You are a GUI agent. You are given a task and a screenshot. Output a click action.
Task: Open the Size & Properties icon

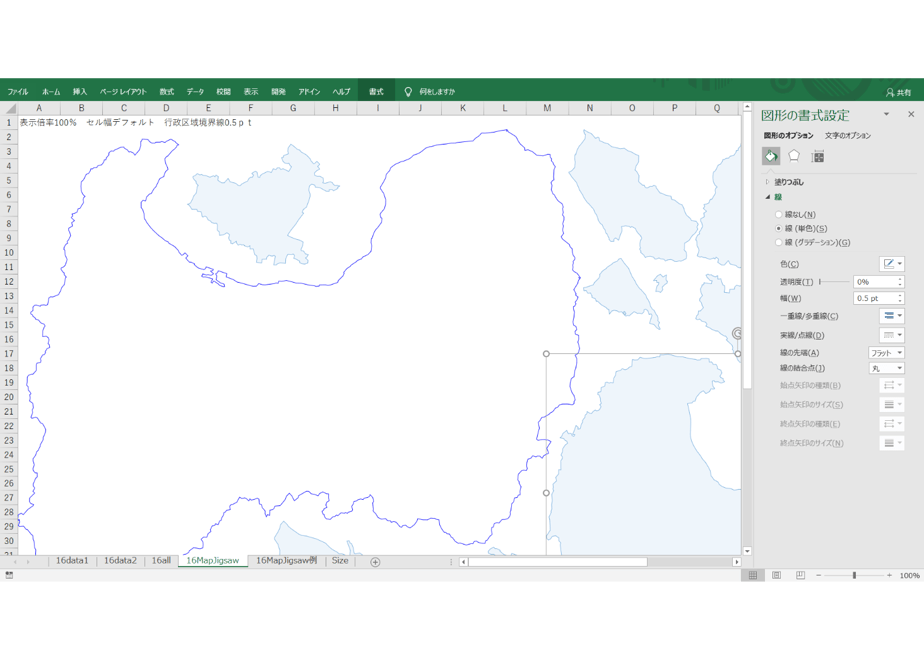[817, 156]
